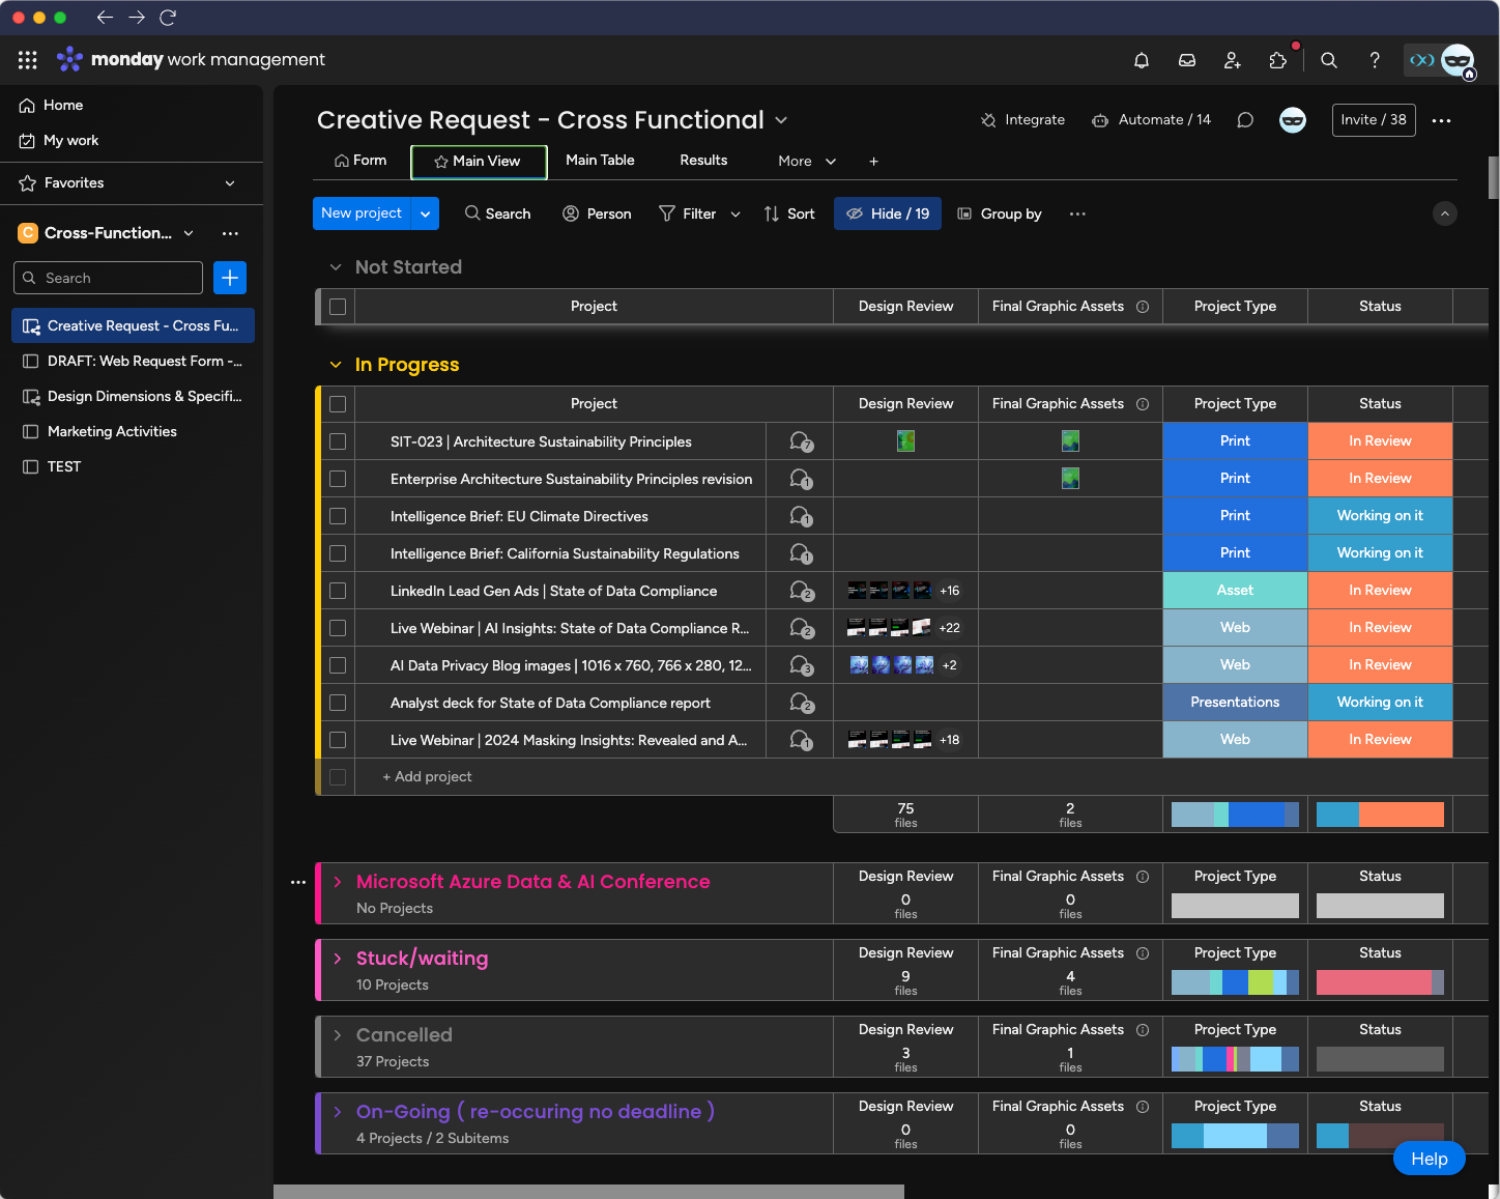
Task: Click the blue add item plus button in sidebar
Action: 230,278
